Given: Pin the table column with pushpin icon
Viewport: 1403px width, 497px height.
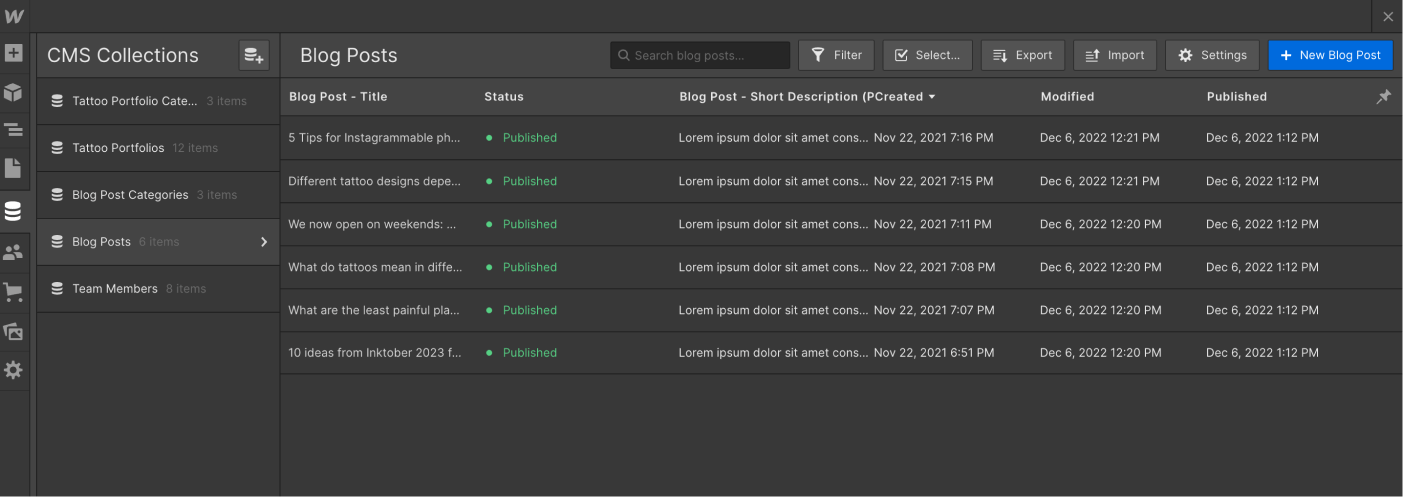Looking at the screenshot, I should point(1384,97).
